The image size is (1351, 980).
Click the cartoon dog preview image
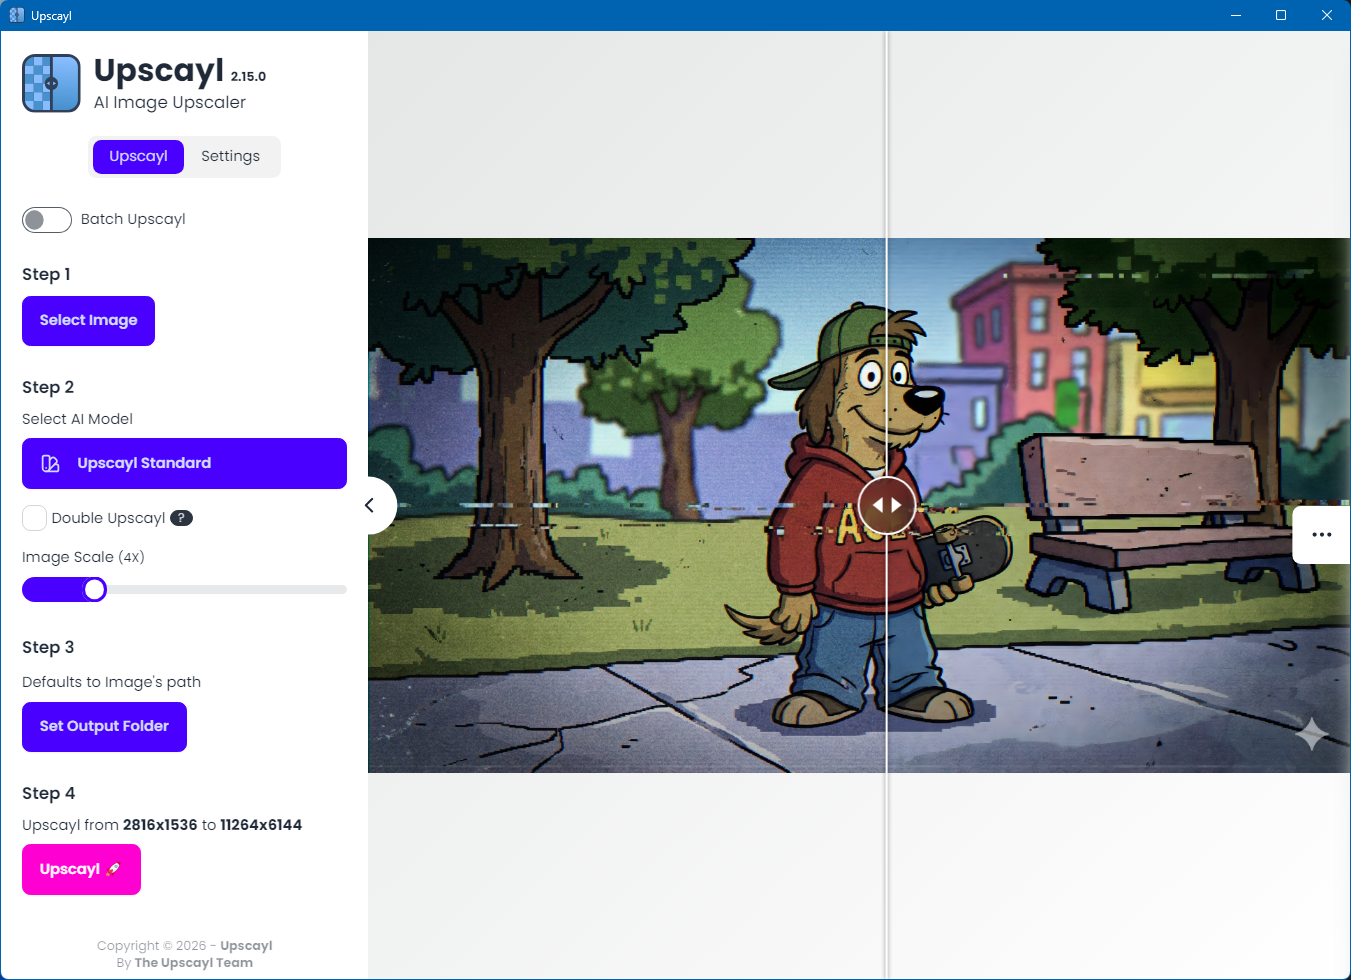(x=859, y=505)
